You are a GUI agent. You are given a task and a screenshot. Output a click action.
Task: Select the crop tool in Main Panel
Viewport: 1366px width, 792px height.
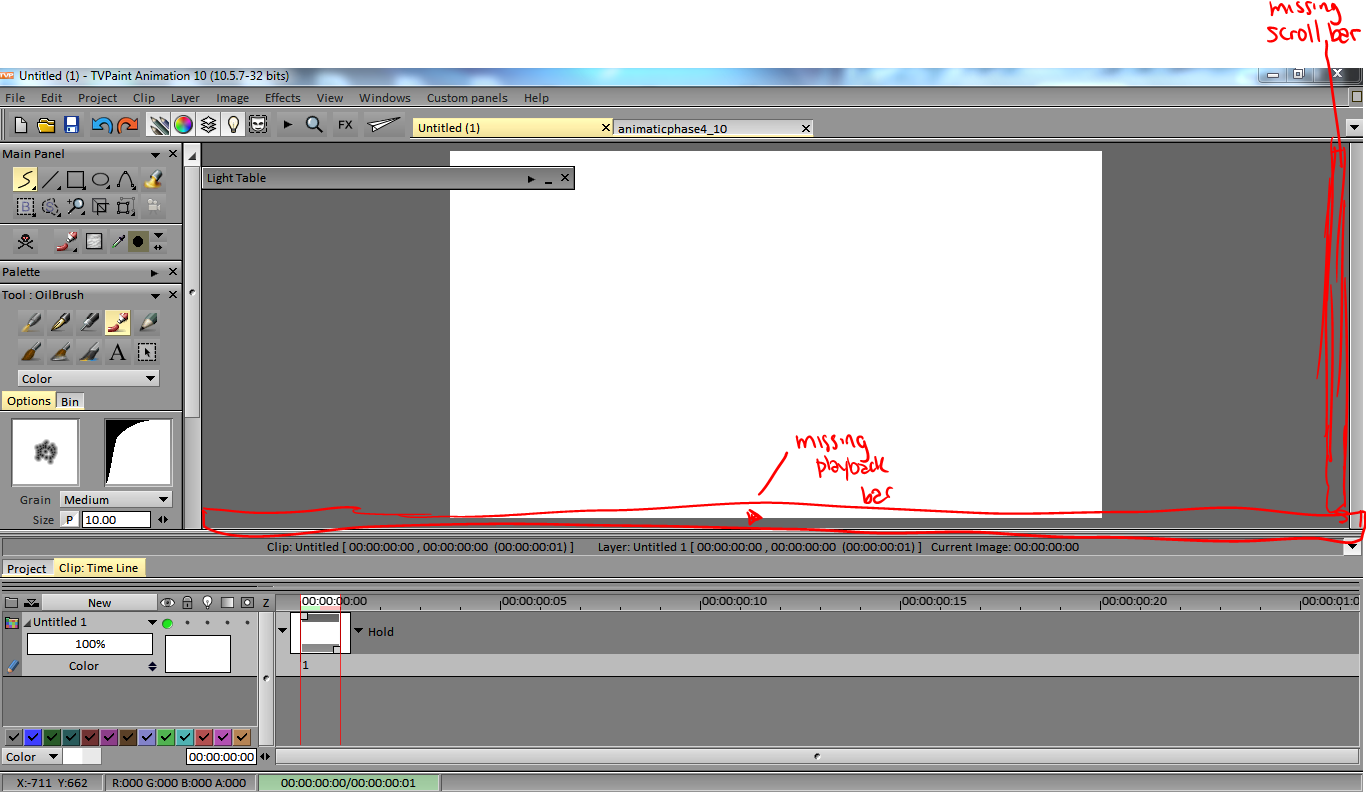(x=100, y=207)
